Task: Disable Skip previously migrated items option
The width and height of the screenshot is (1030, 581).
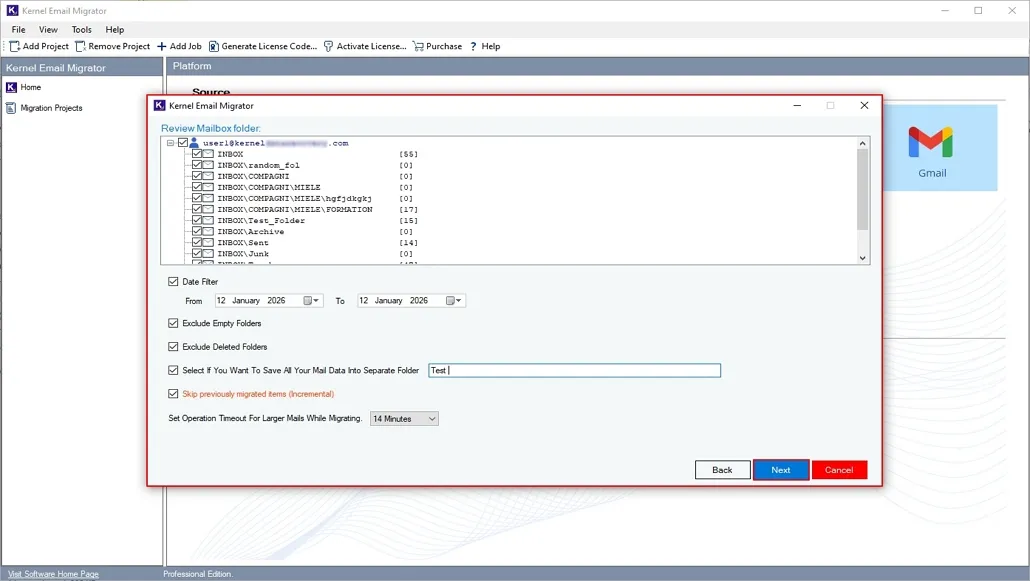Action: (x=174, y=394)
